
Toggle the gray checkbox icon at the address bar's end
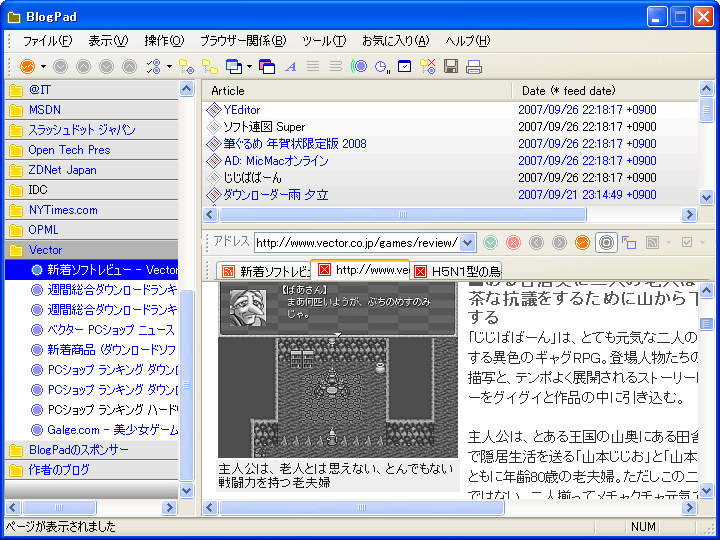(687, 242)
